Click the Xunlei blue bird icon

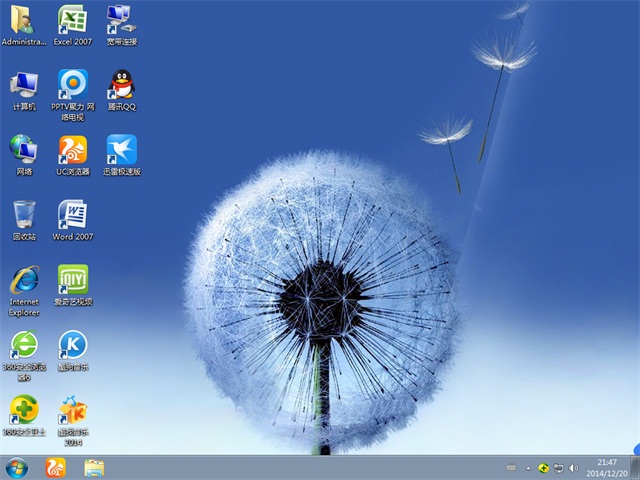[x=121, y=150]
